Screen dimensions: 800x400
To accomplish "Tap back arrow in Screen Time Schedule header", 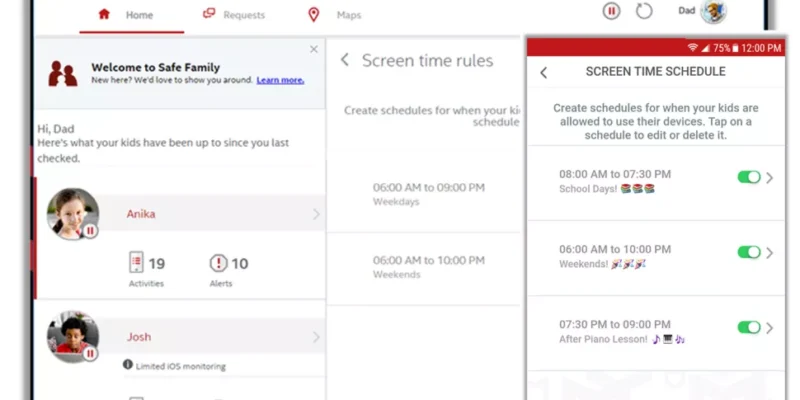I will click(x=544, y=72).
